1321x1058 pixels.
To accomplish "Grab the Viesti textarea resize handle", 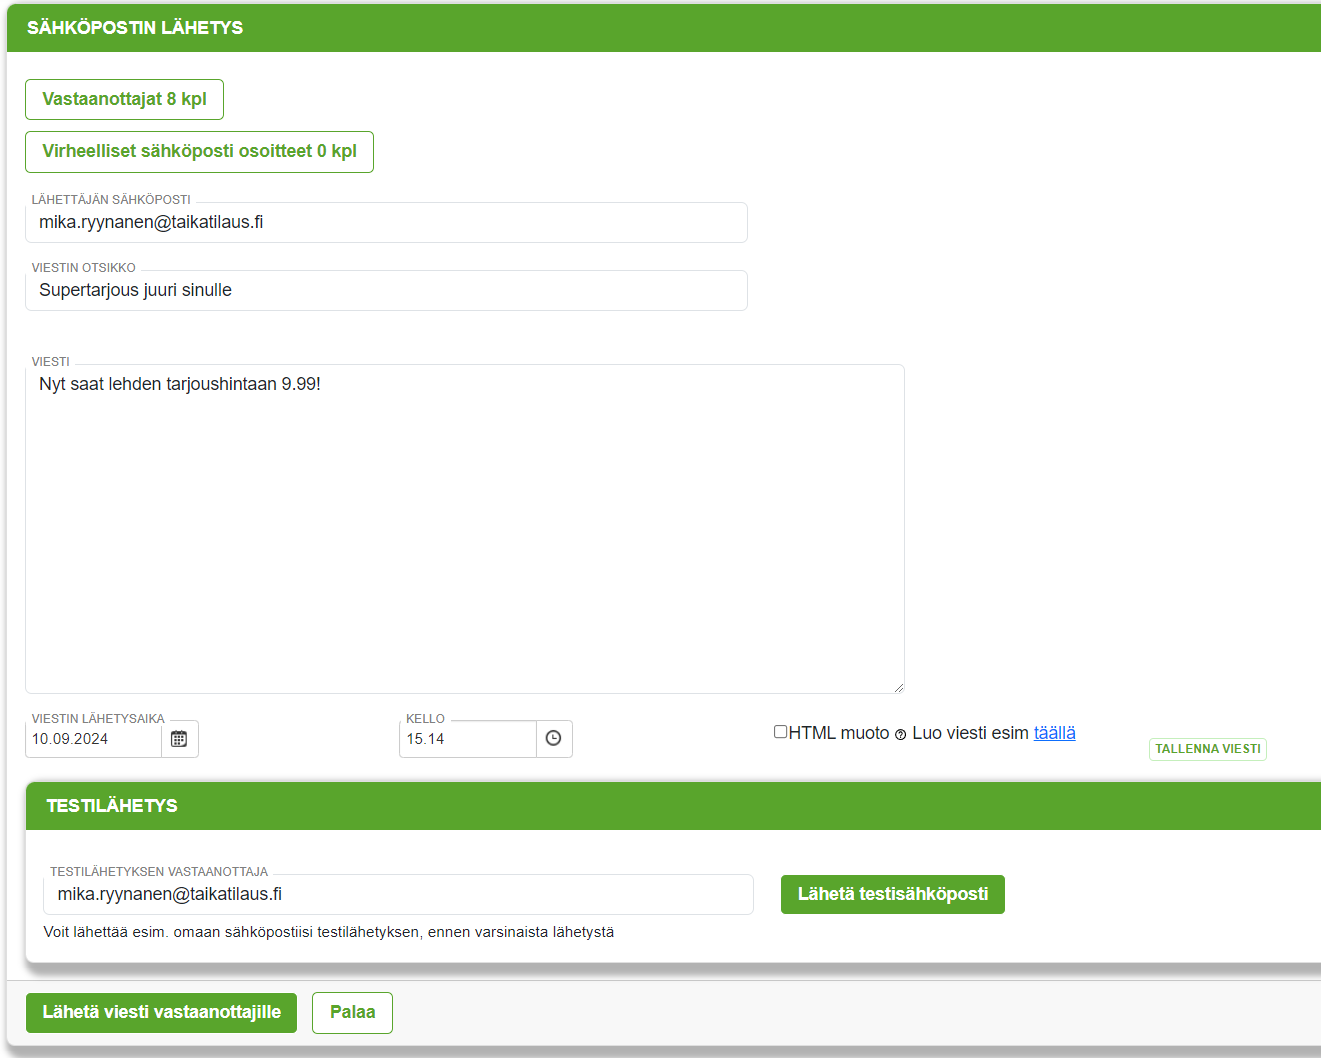I will (x=898, y=687).
